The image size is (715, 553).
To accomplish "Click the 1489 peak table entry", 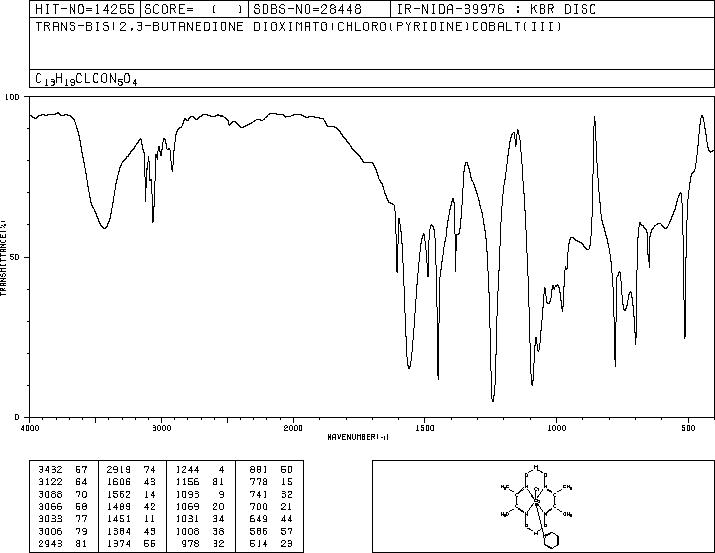I will pos(131,506).
